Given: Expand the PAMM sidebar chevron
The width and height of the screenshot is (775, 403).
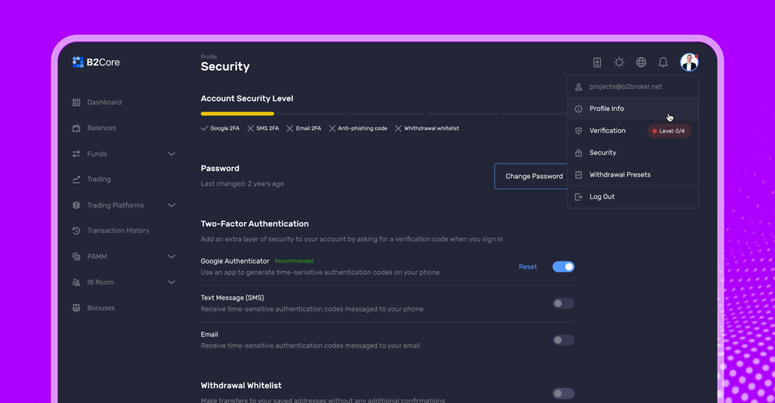Looking at the screenshot, I should pos(172,257).
